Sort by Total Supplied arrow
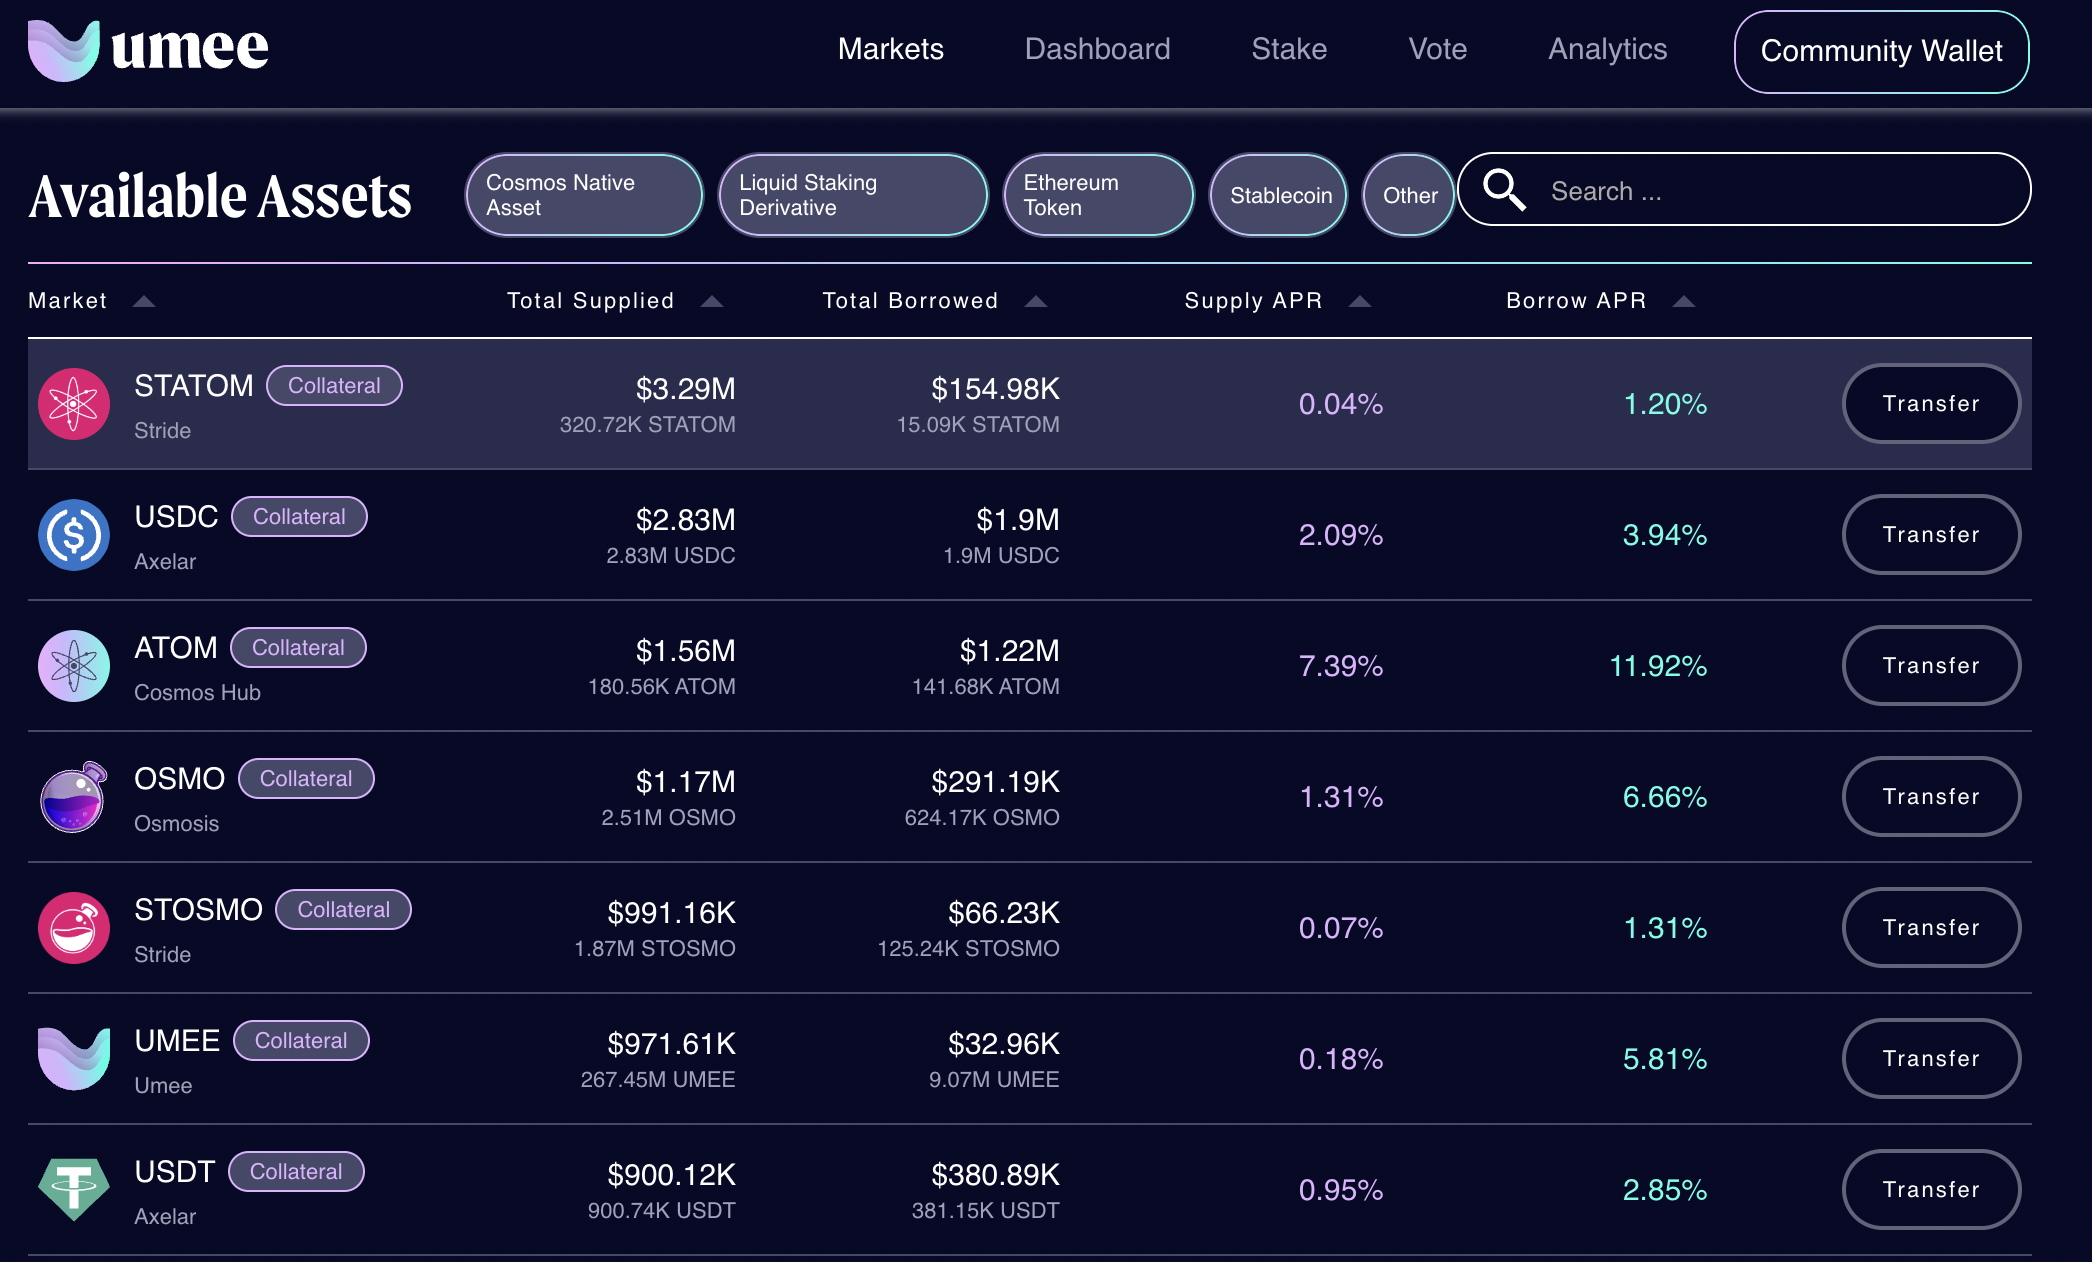2092x1262 pixels. point(712,301)
